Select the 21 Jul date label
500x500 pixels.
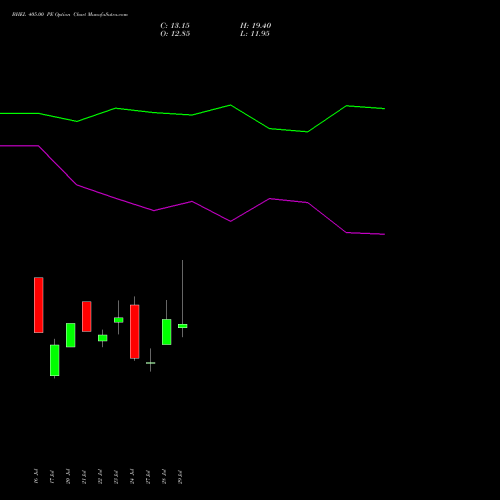coord(84,476)
